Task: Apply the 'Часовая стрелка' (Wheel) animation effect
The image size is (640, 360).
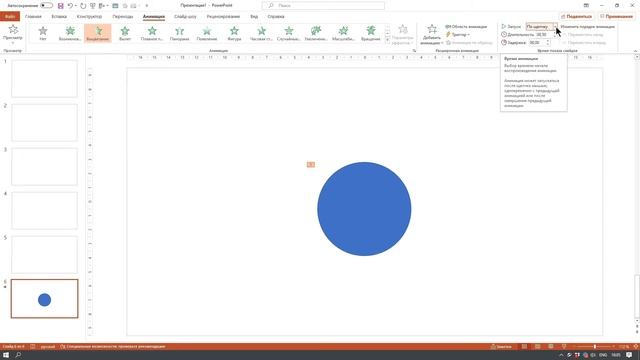Action: [262, 33]
